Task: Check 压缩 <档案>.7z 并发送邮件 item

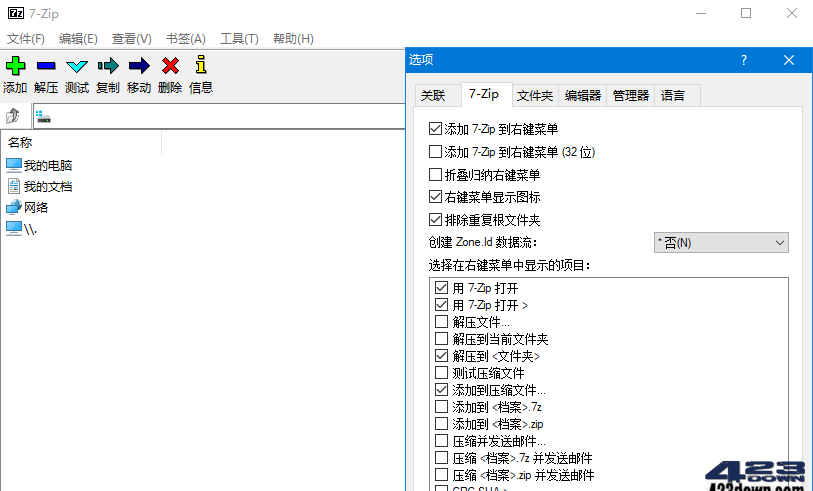Action: [x=441, y=458]
